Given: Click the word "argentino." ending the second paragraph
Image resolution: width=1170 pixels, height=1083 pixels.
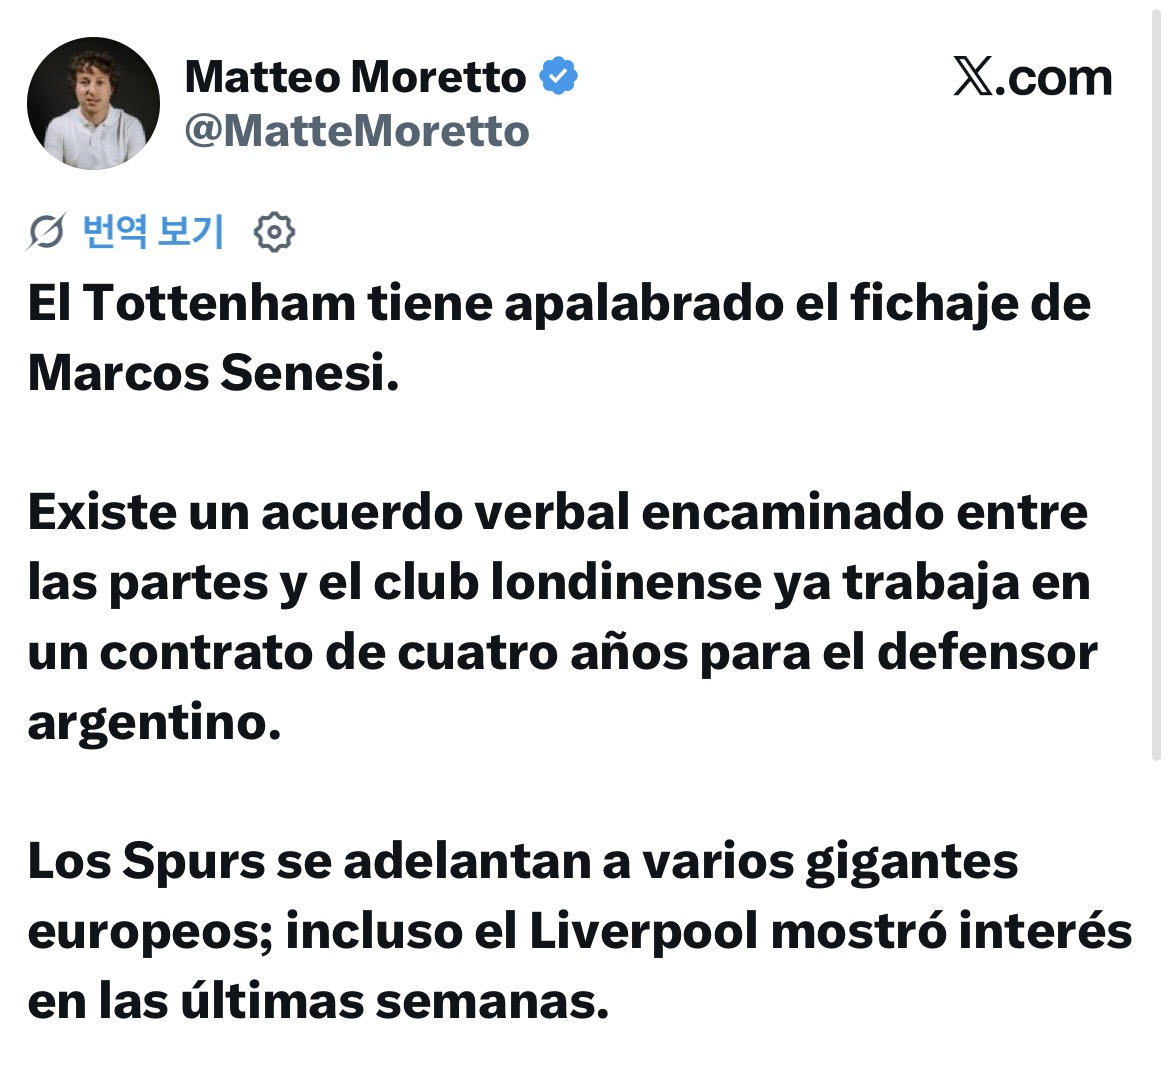Looking at the screenshot, I should (154, 724).
